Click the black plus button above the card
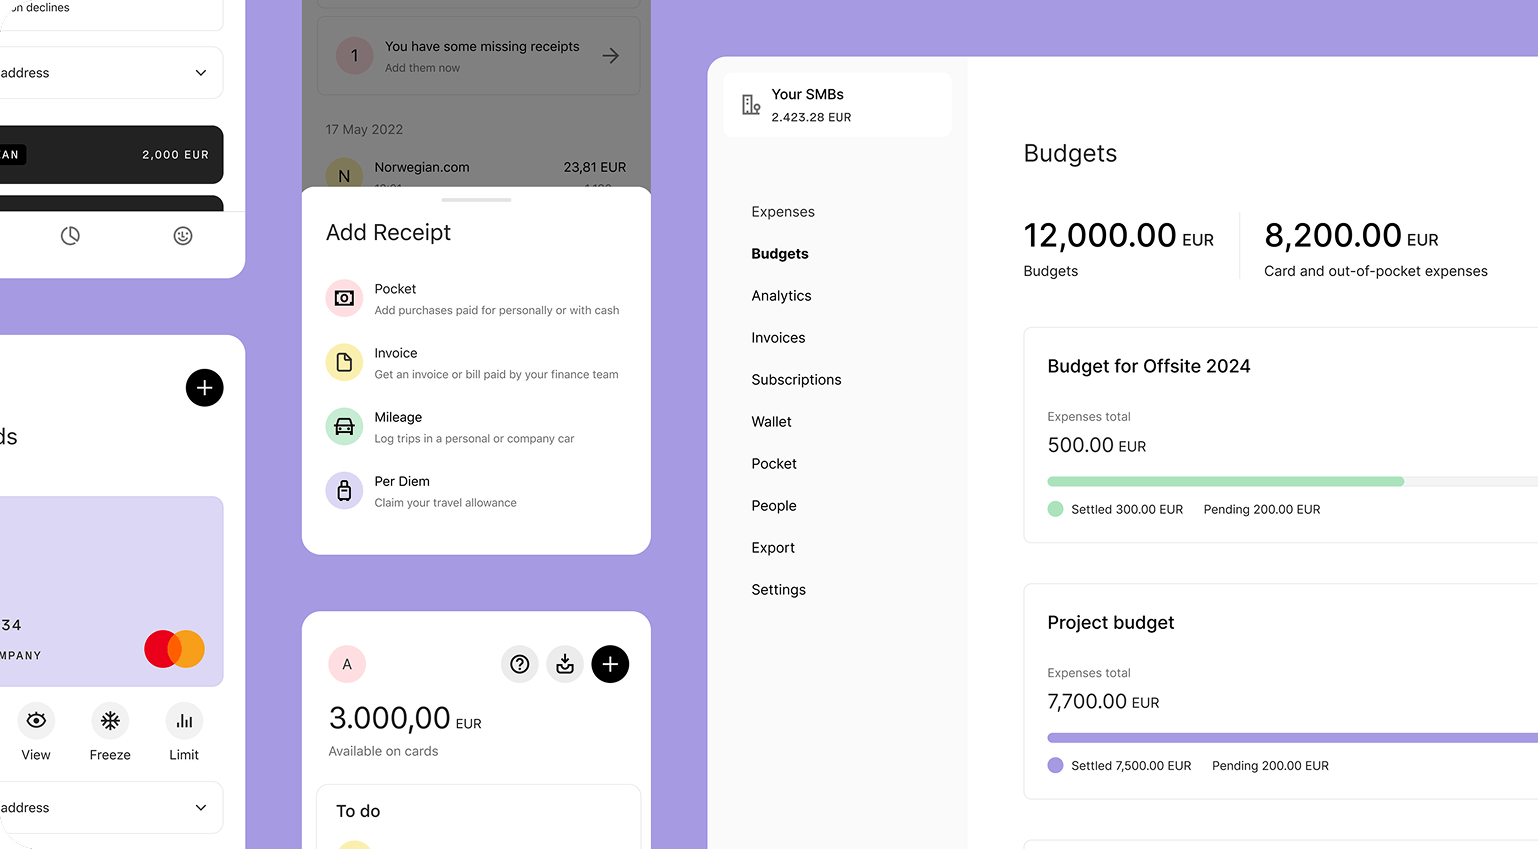 coord(204,388)
